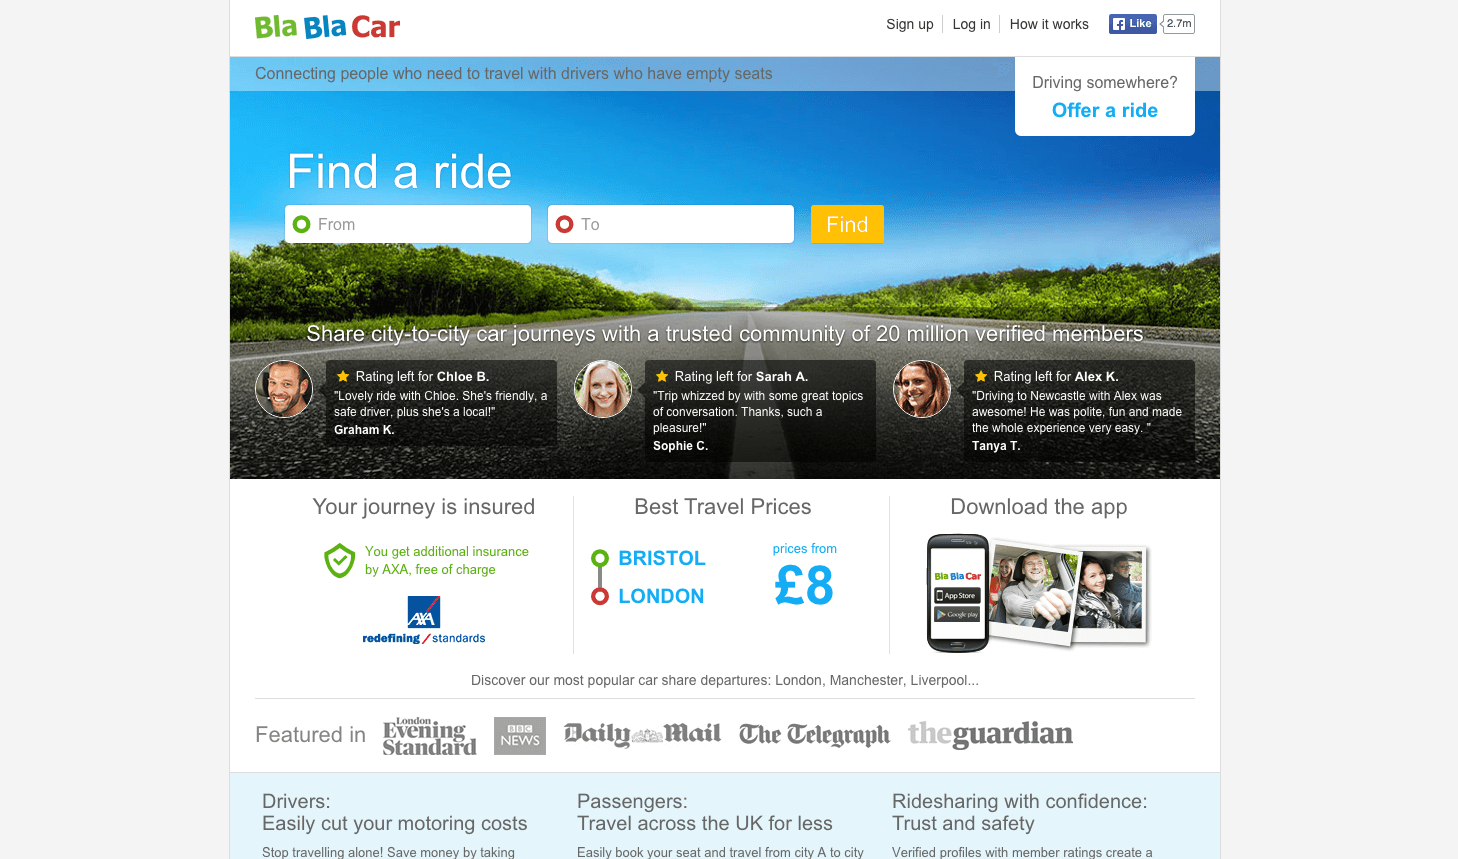Viewport: 1458px width, 859px height.
Task: Click the Facebook Like button
Action: click(1132, 24)
